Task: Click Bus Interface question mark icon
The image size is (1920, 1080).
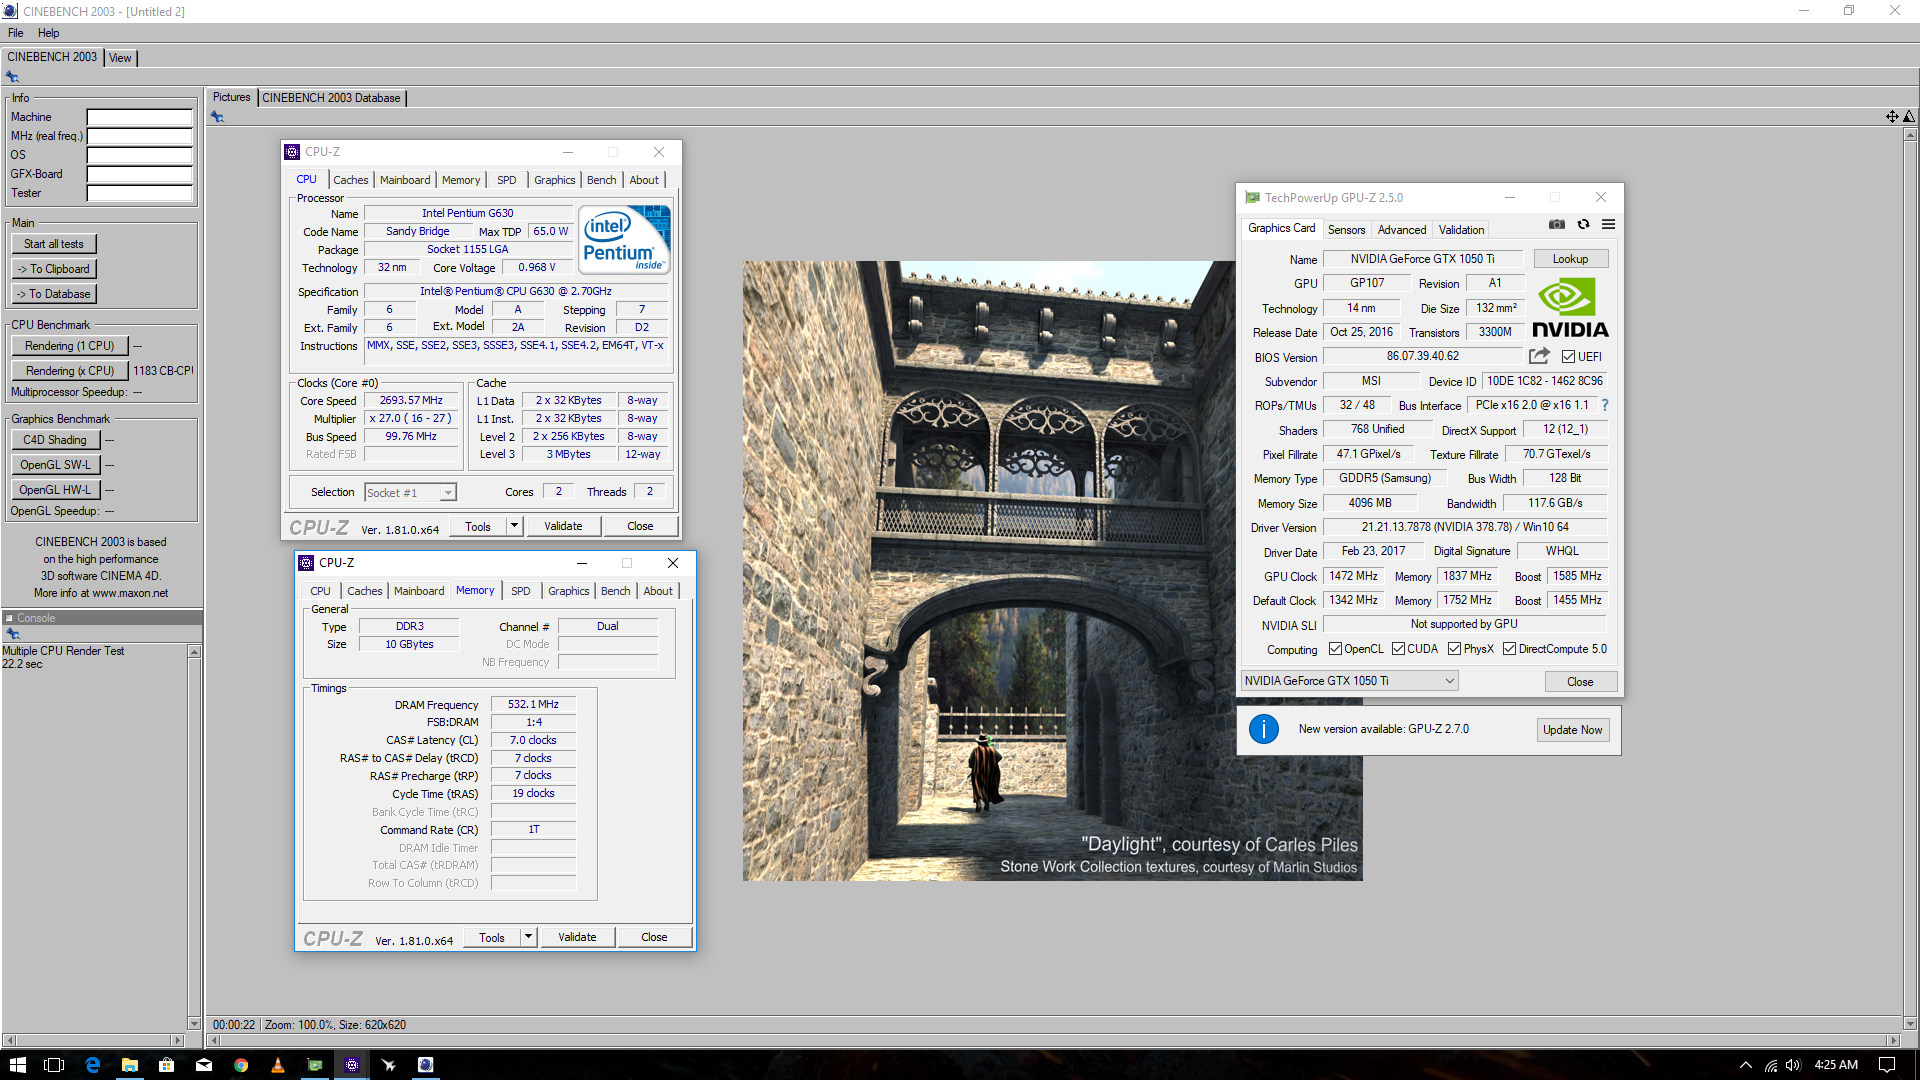Action: pos(1605,405)
